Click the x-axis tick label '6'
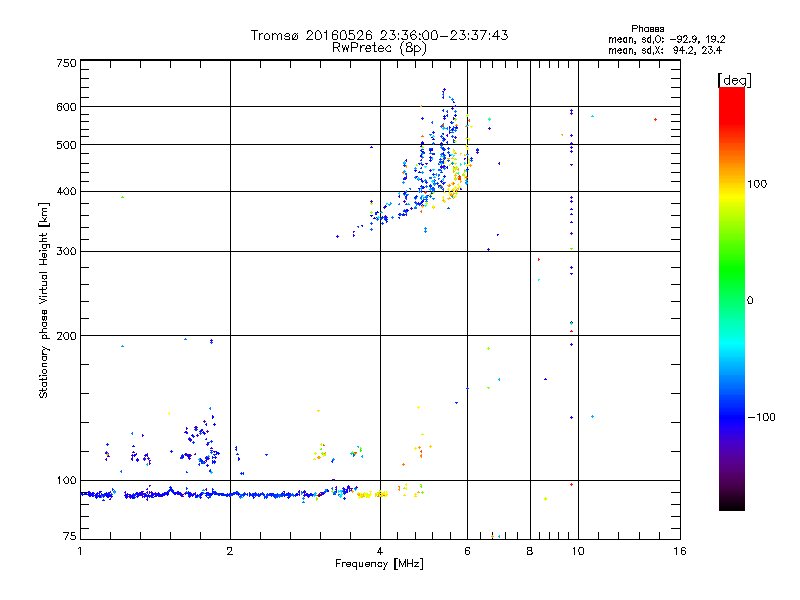Screen dimensions: 800x600 point(467,551)
